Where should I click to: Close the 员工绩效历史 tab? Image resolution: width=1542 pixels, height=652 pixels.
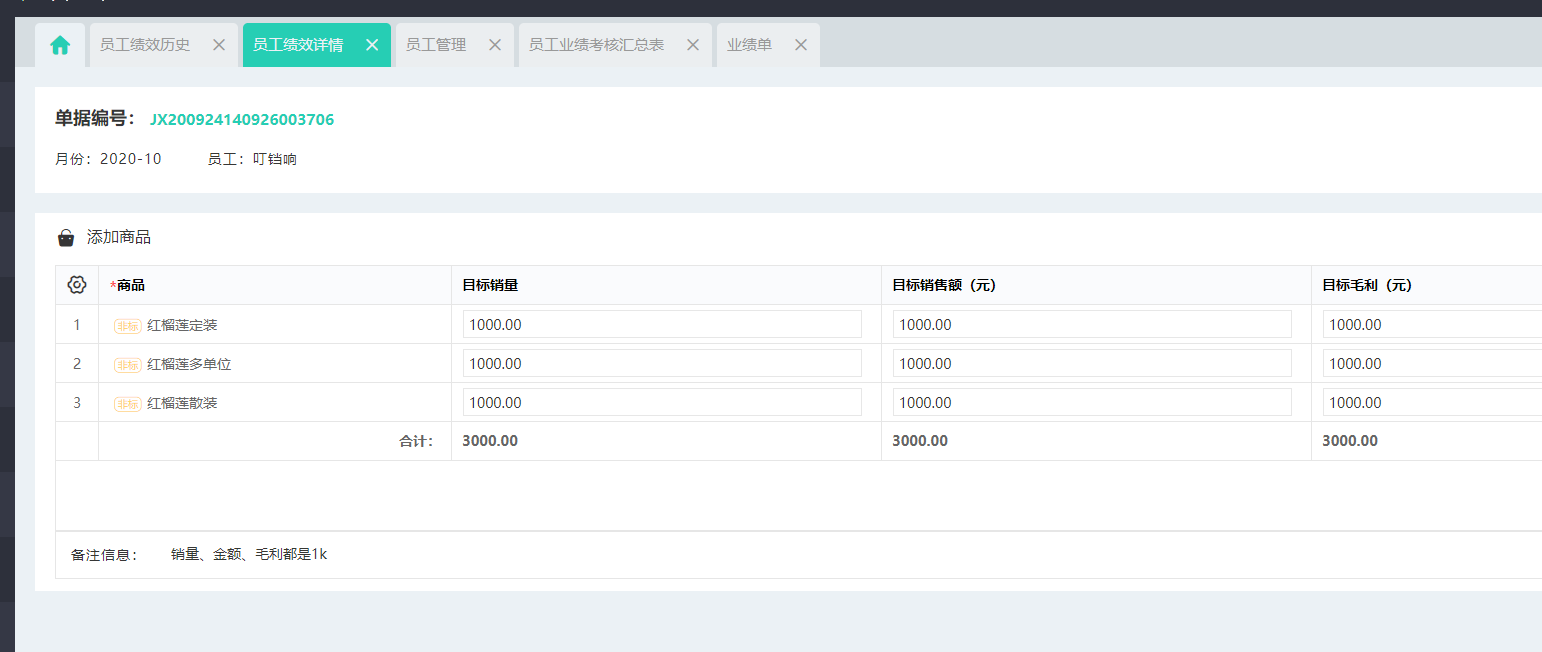[x=219, y=45]
